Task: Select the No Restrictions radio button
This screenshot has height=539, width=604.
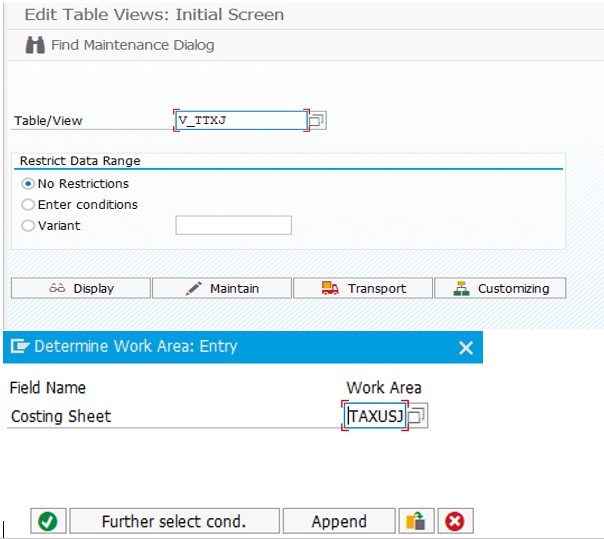Action: point(28,184)
